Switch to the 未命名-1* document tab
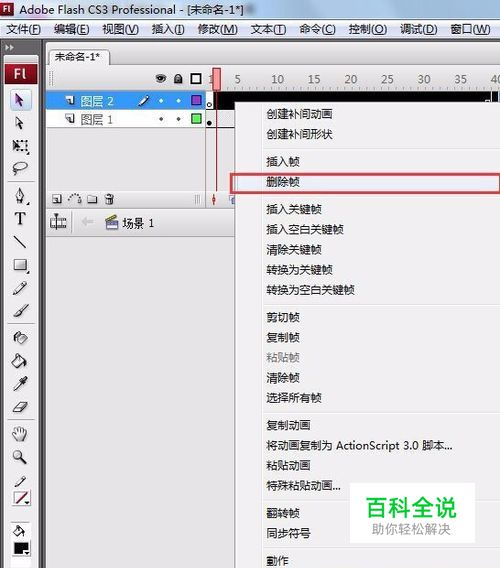500x568 pixels. pyautogui.click(x=78, y=57)
